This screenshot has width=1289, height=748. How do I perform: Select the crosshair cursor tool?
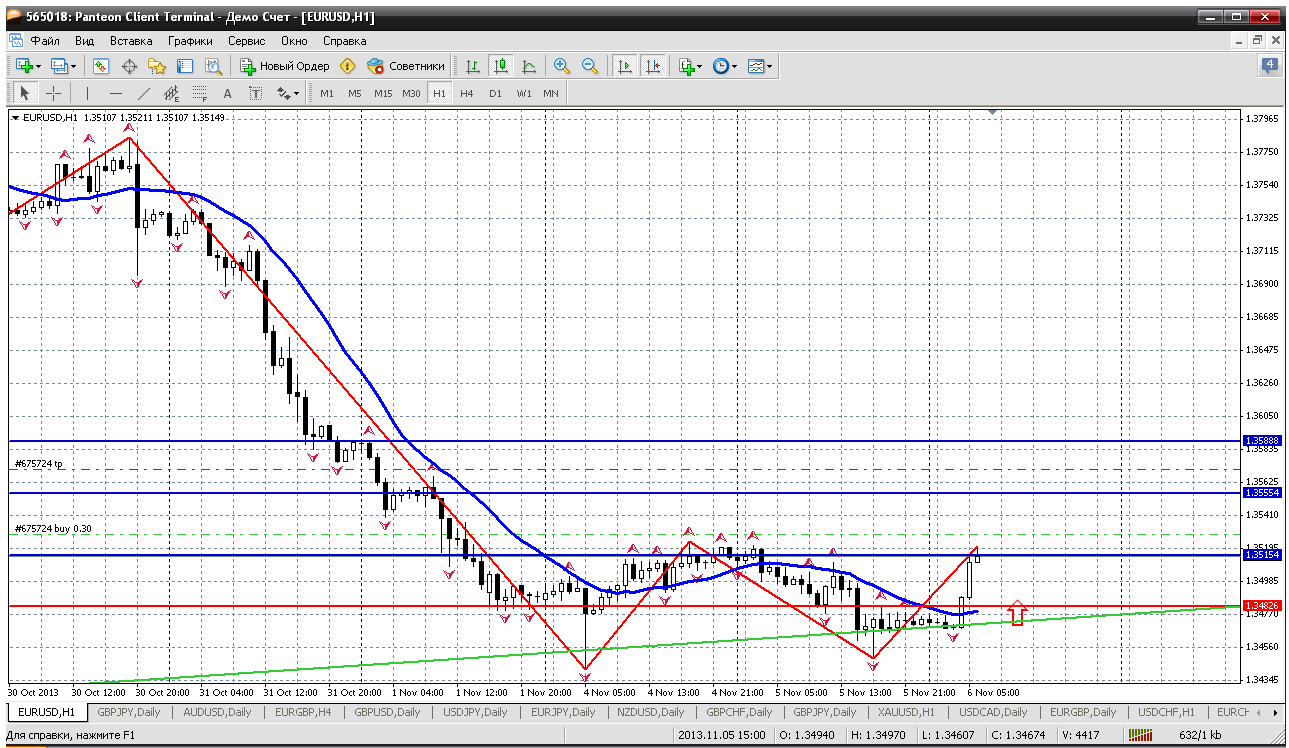coord(53,93)
